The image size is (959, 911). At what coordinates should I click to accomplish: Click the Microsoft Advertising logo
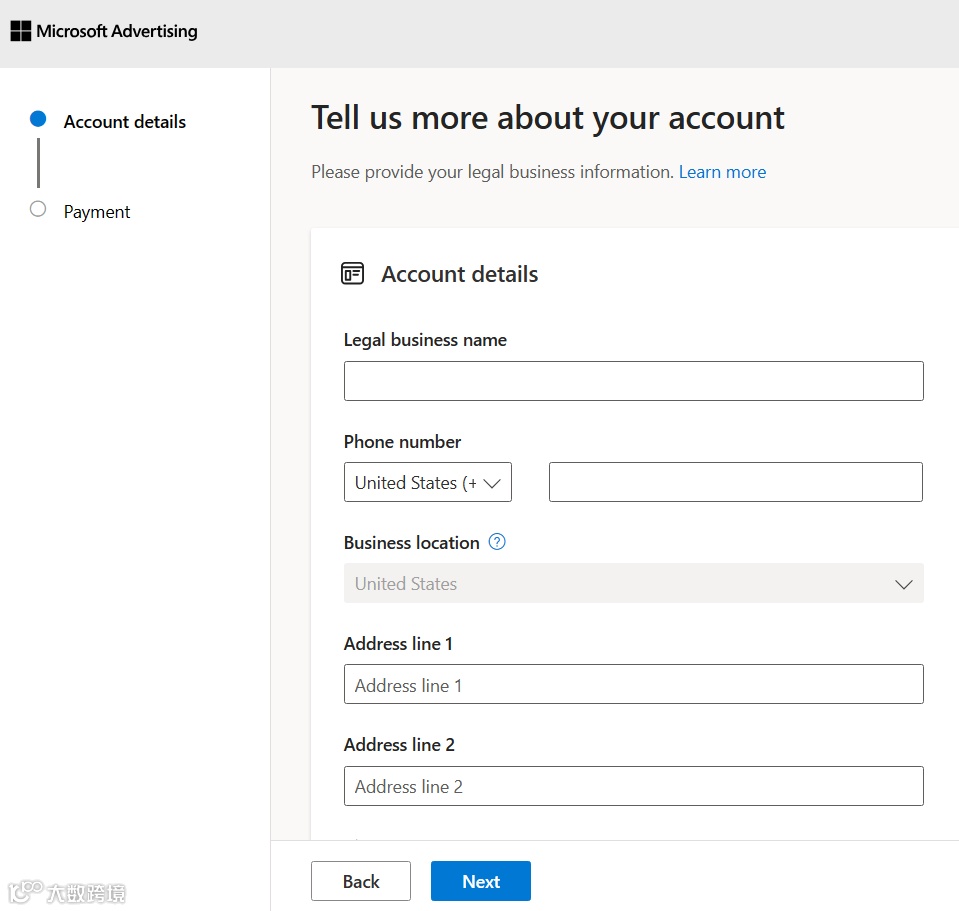20,31
